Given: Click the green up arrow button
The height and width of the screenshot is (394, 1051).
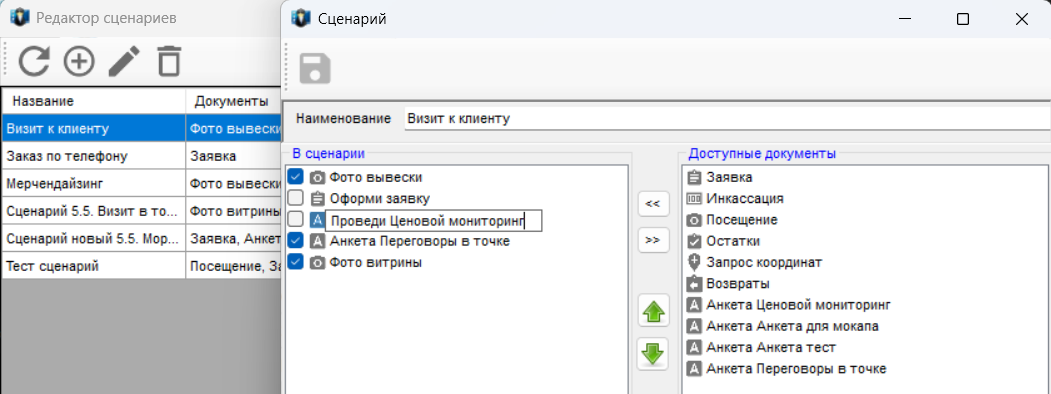Looking at the screenshot, I should (654, 312).
